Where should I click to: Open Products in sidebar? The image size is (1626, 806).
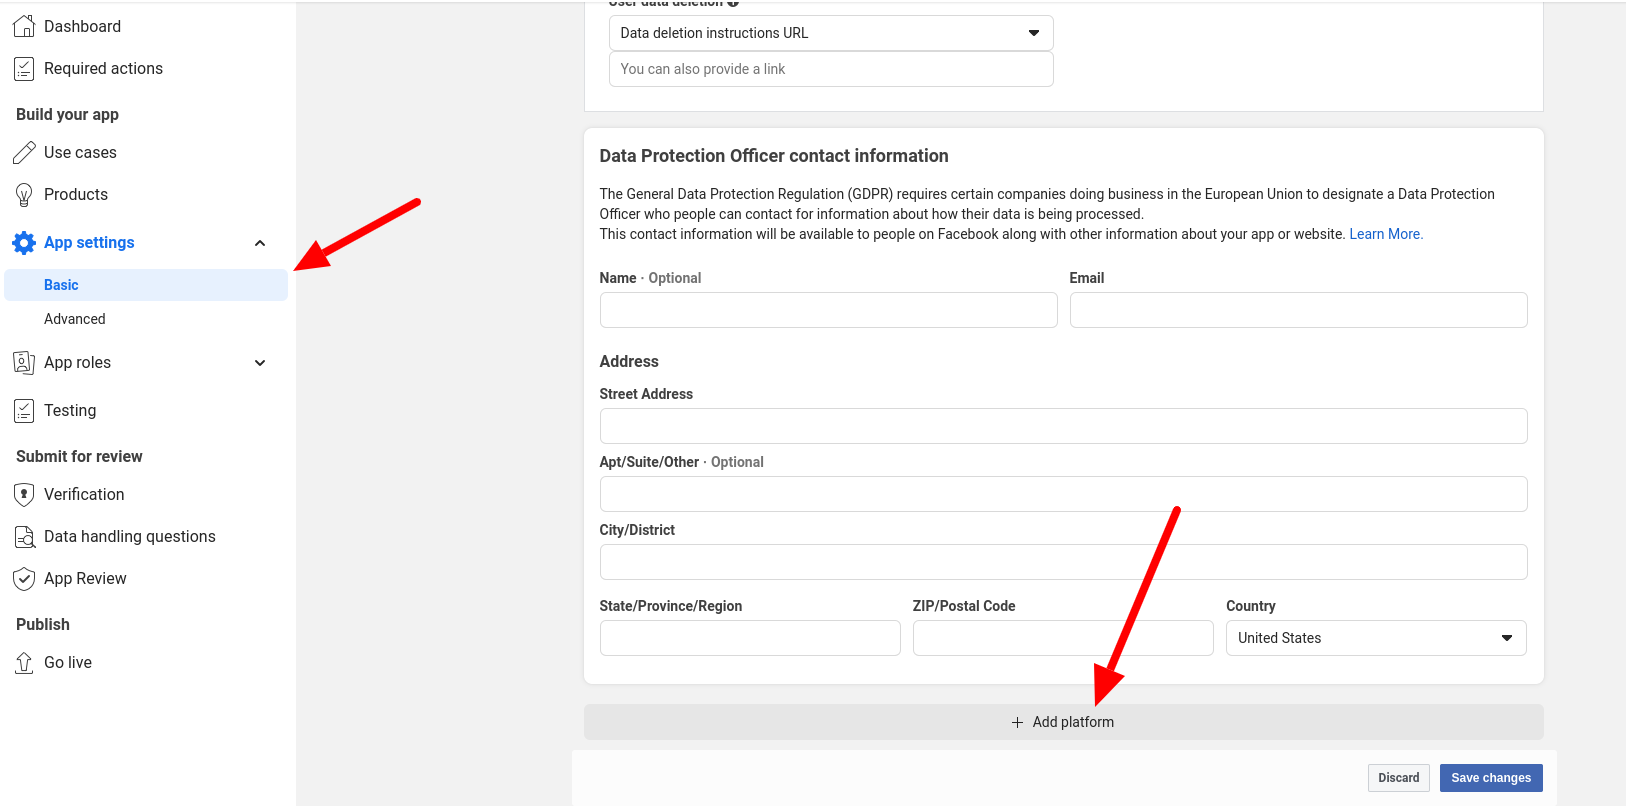pyautogui.click(x=76, y=194)
